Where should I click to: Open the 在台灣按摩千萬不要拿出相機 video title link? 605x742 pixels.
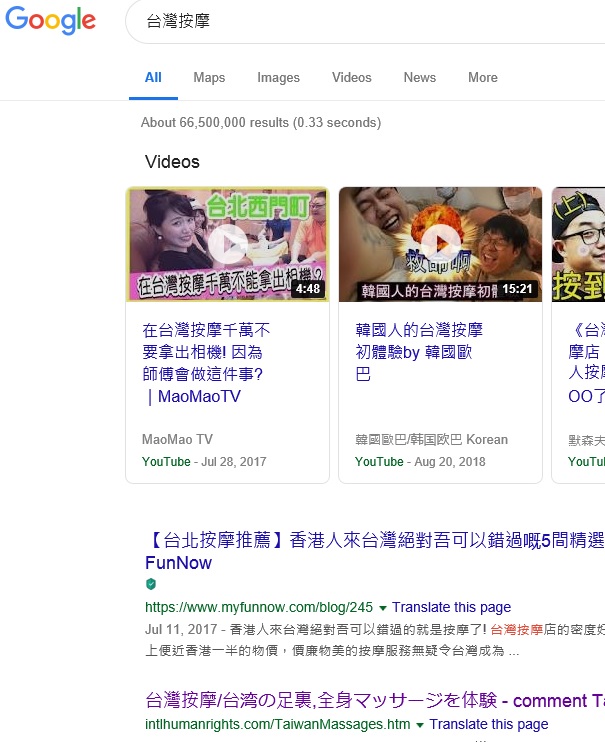point(206,363)
